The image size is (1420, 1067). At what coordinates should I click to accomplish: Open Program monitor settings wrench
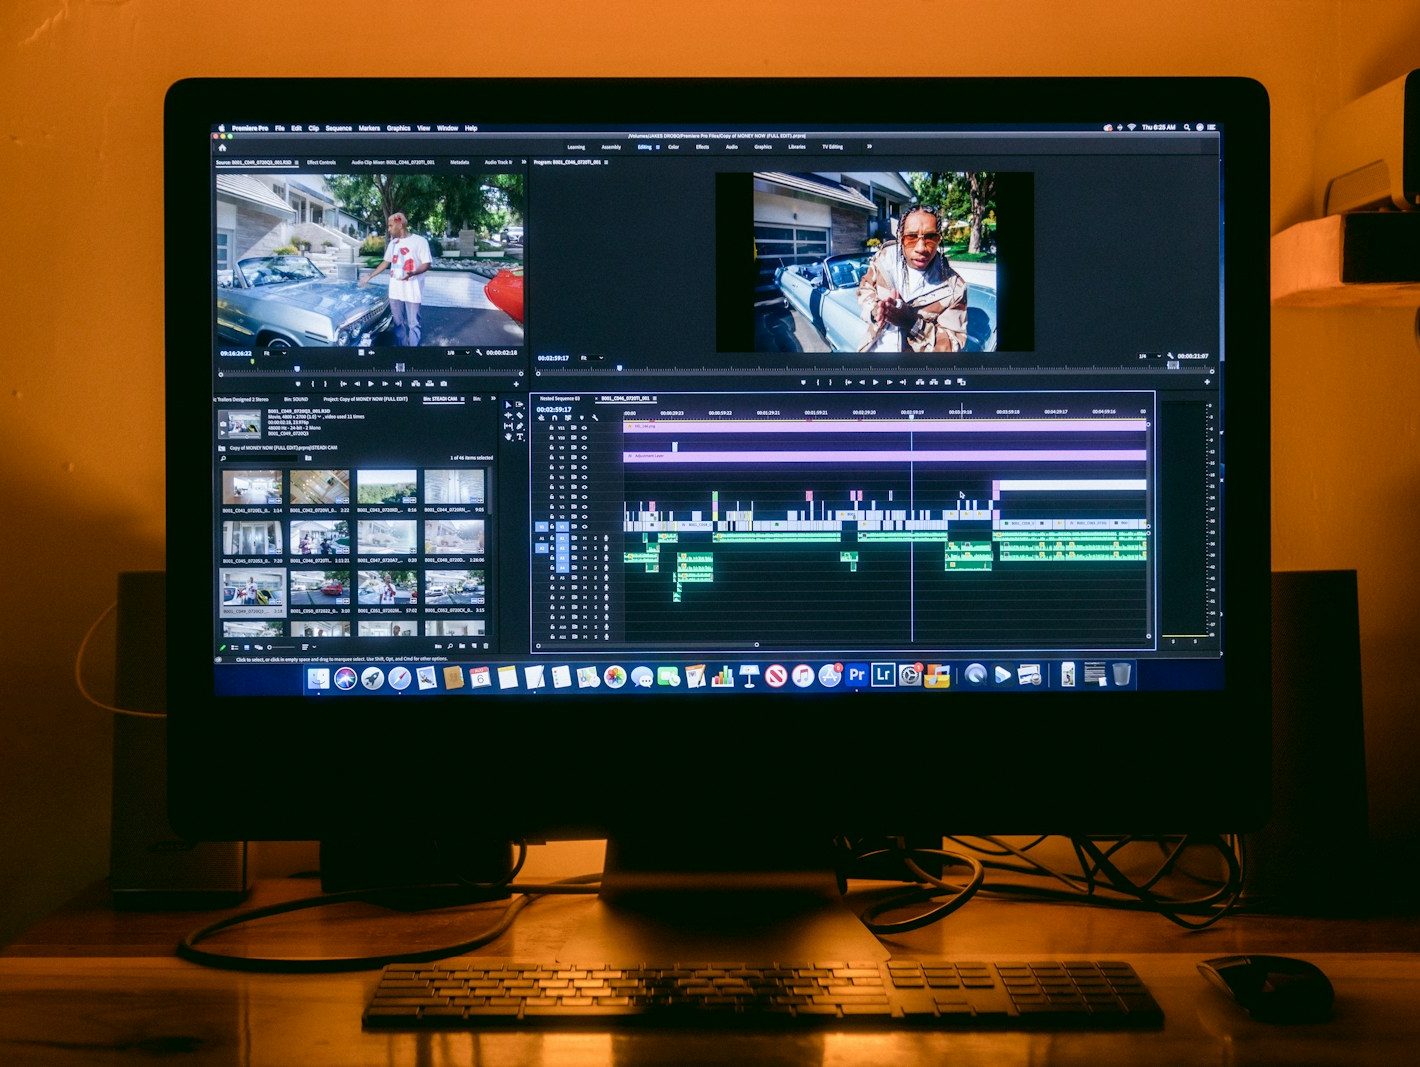[1170, 356]
